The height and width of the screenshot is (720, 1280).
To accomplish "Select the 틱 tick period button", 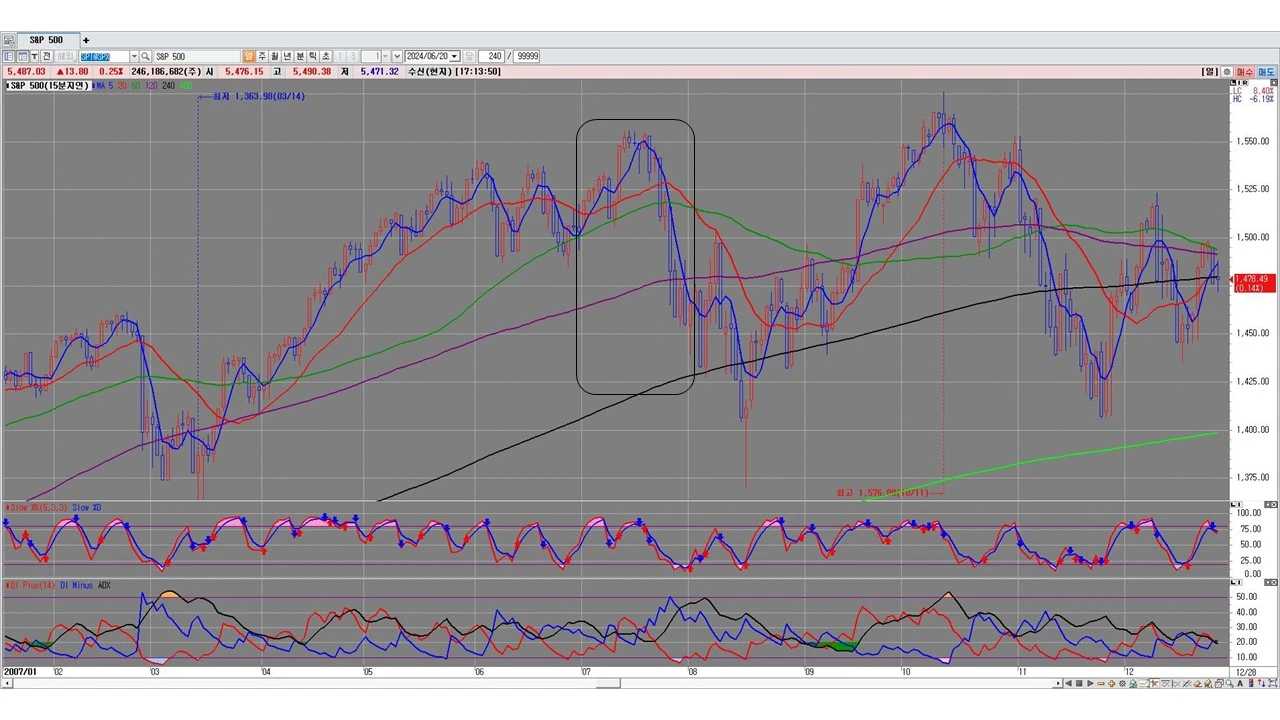I will click(x=314, y=57).
